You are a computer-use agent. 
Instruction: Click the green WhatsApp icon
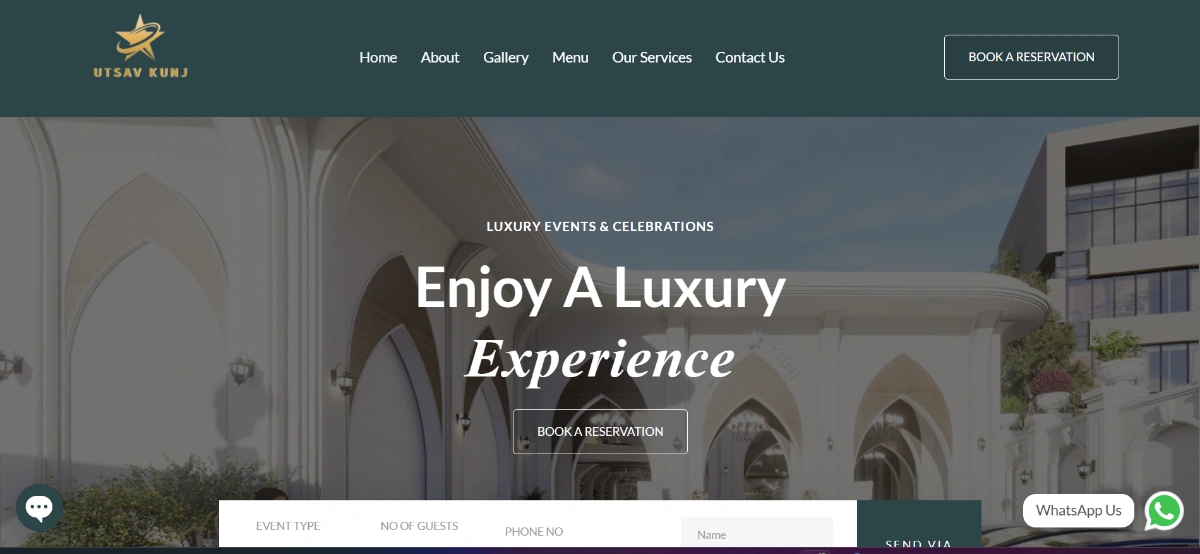(1164, 511)
